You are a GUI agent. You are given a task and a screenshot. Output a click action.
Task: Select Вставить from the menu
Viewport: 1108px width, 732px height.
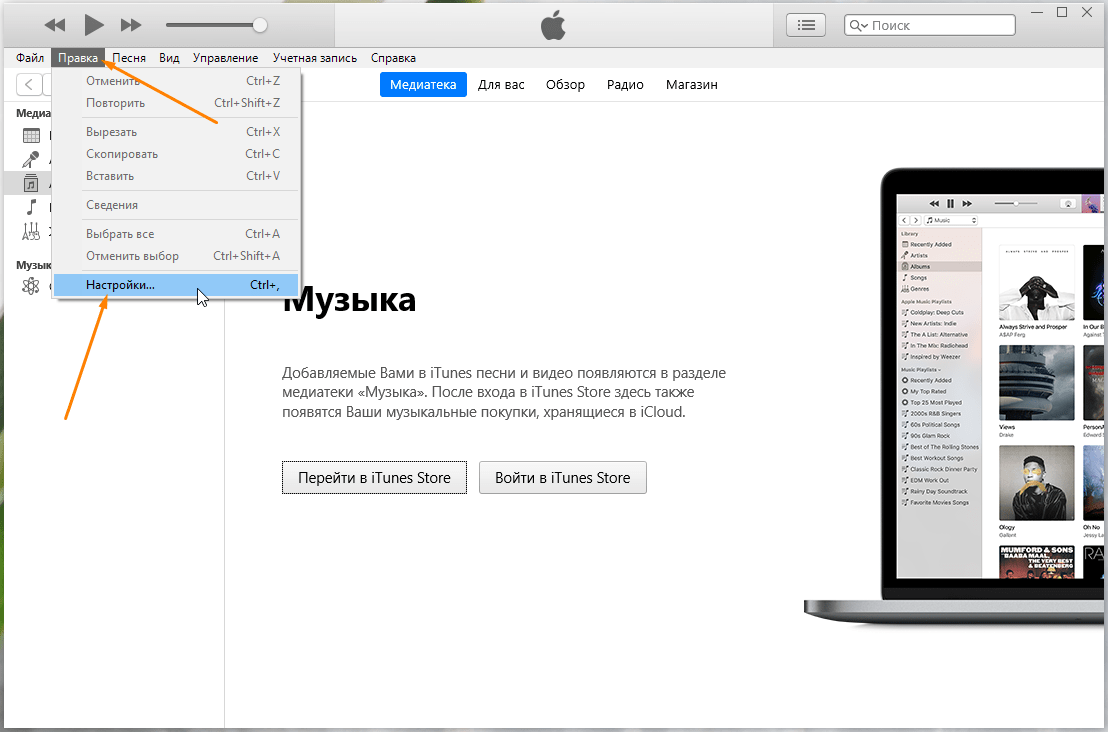(176, 176)
